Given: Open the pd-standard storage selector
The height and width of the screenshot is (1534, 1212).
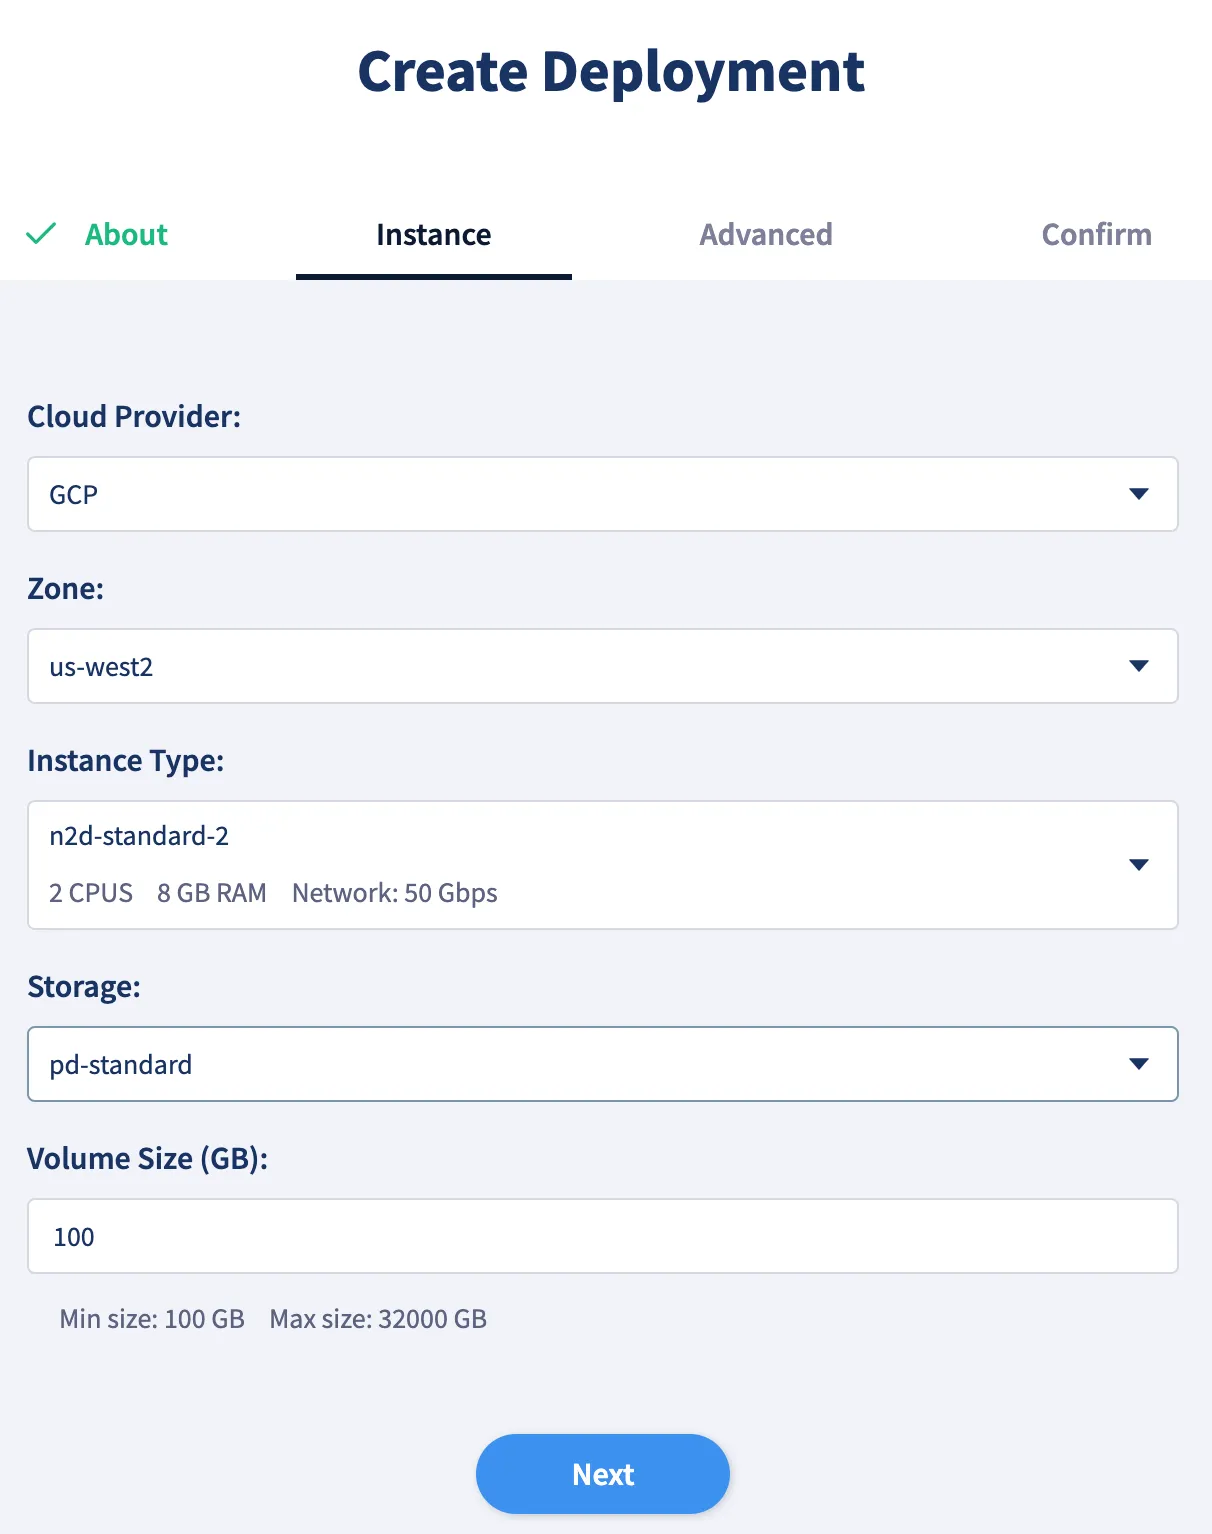Looking at the screenshot, I should (603, 1064).
